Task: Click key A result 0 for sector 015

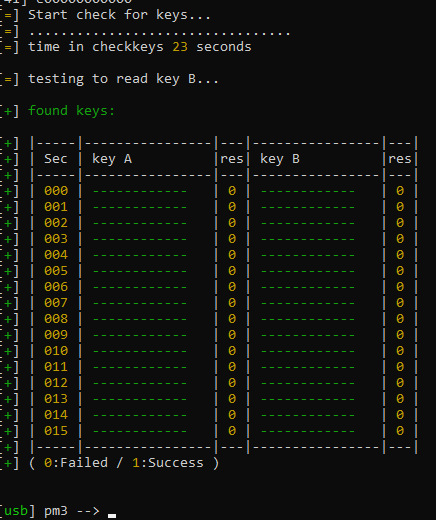Action: tap(232, 431)
